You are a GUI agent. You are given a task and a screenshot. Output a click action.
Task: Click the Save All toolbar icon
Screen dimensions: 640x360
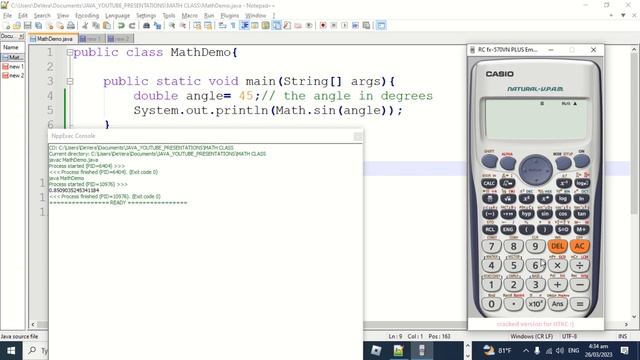(x=38, y=26)
